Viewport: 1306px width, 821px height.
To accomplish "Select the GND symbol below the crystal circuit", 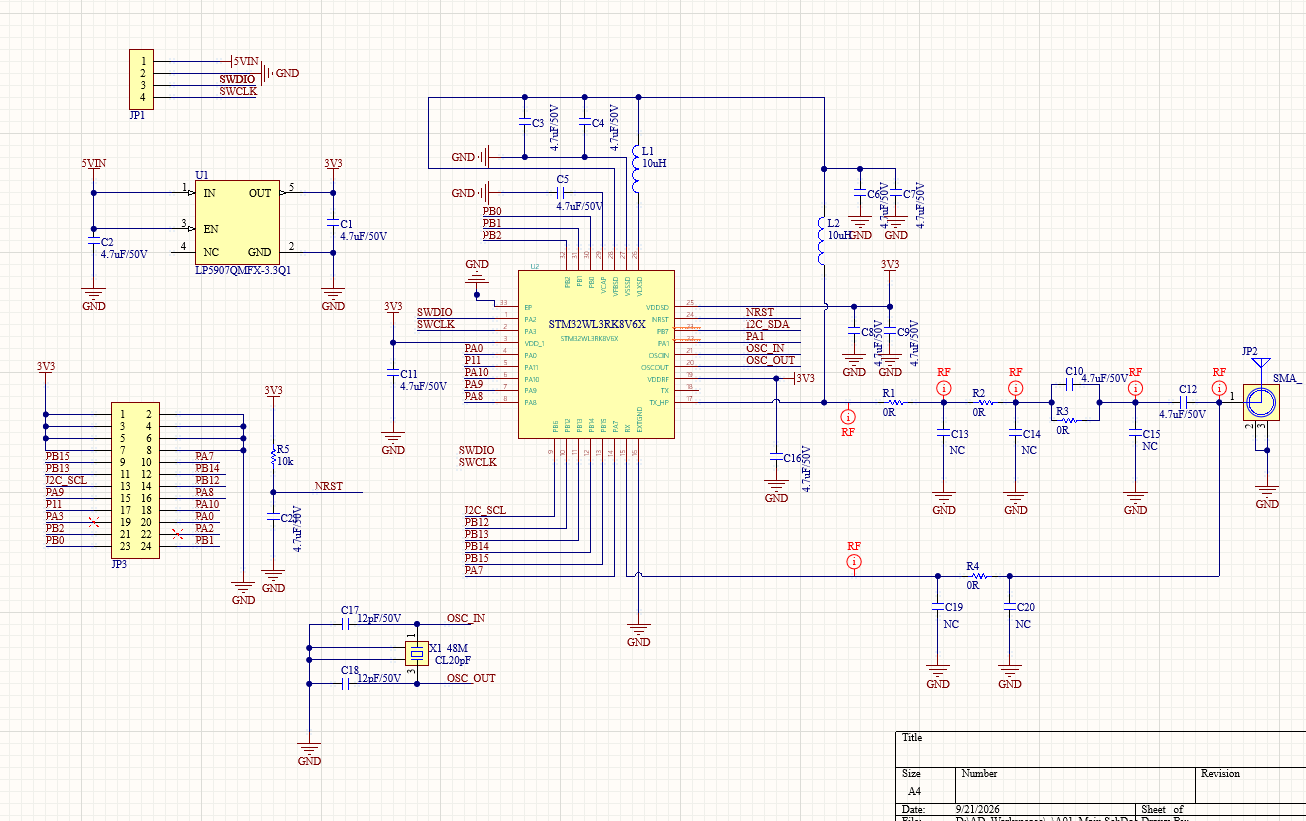I will tap(309, 752).
